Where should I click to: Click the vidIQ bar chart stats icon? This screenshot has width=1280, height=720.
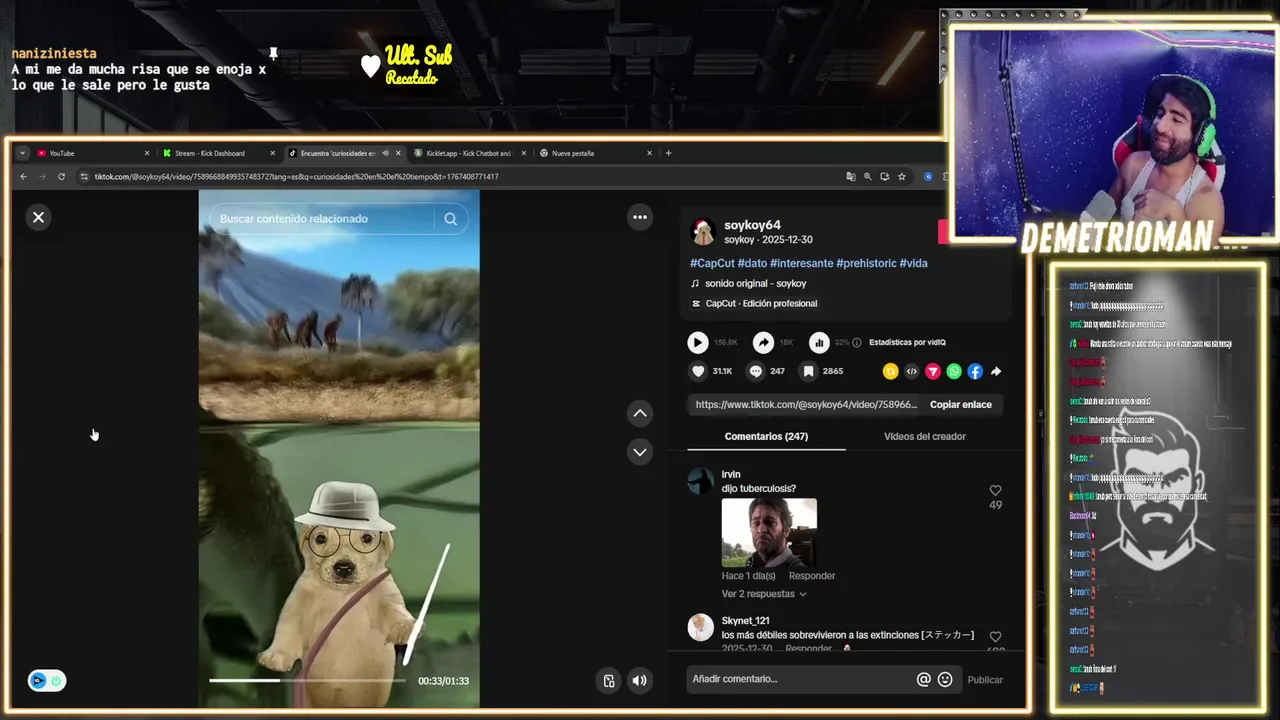(x=819, y=343)
